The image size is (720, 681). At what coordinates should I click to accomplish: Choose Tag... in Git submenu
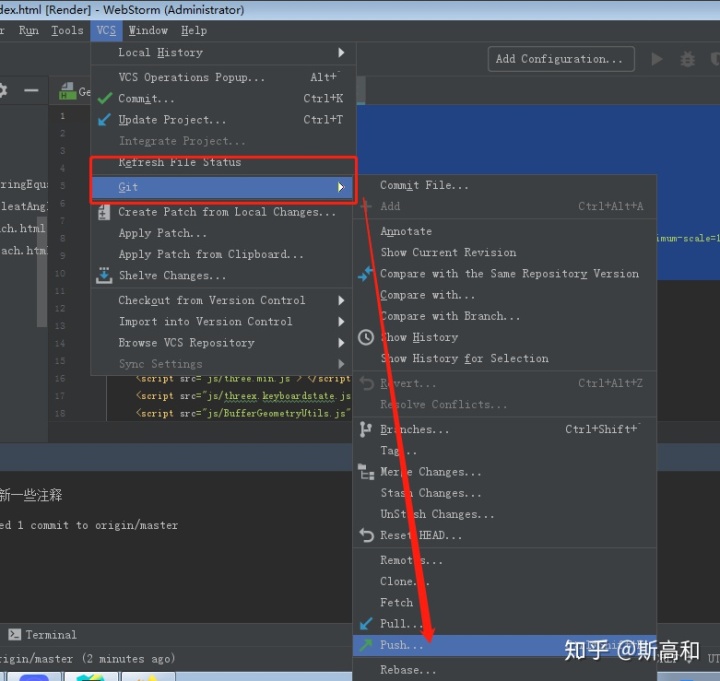(x=505, y=451)
